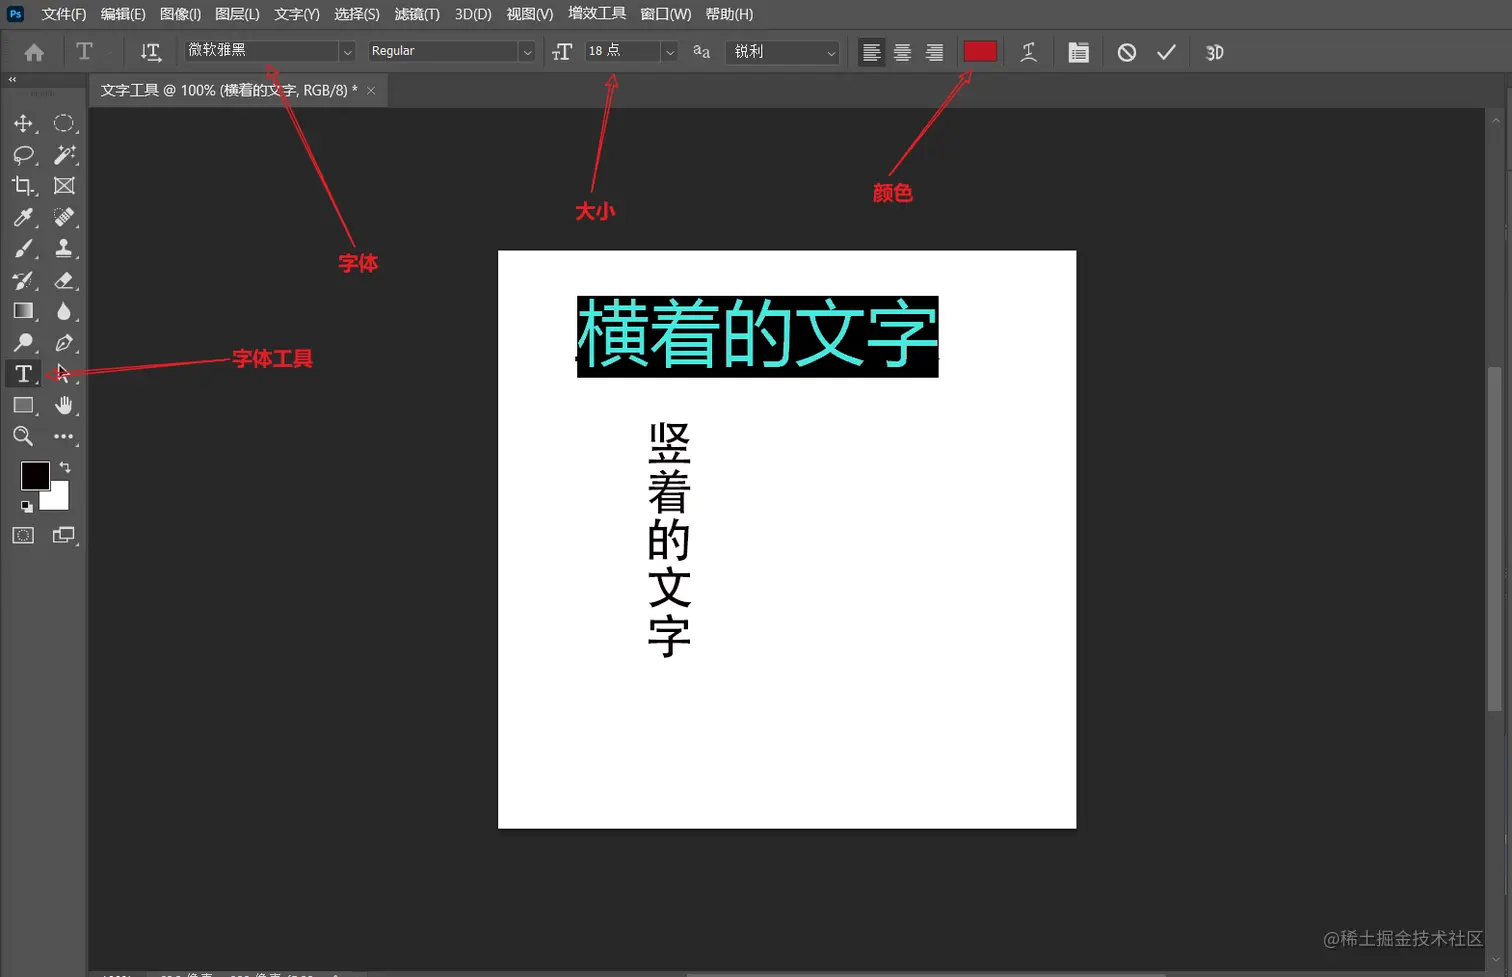Click the font size field 18 点

click(623, 51)
